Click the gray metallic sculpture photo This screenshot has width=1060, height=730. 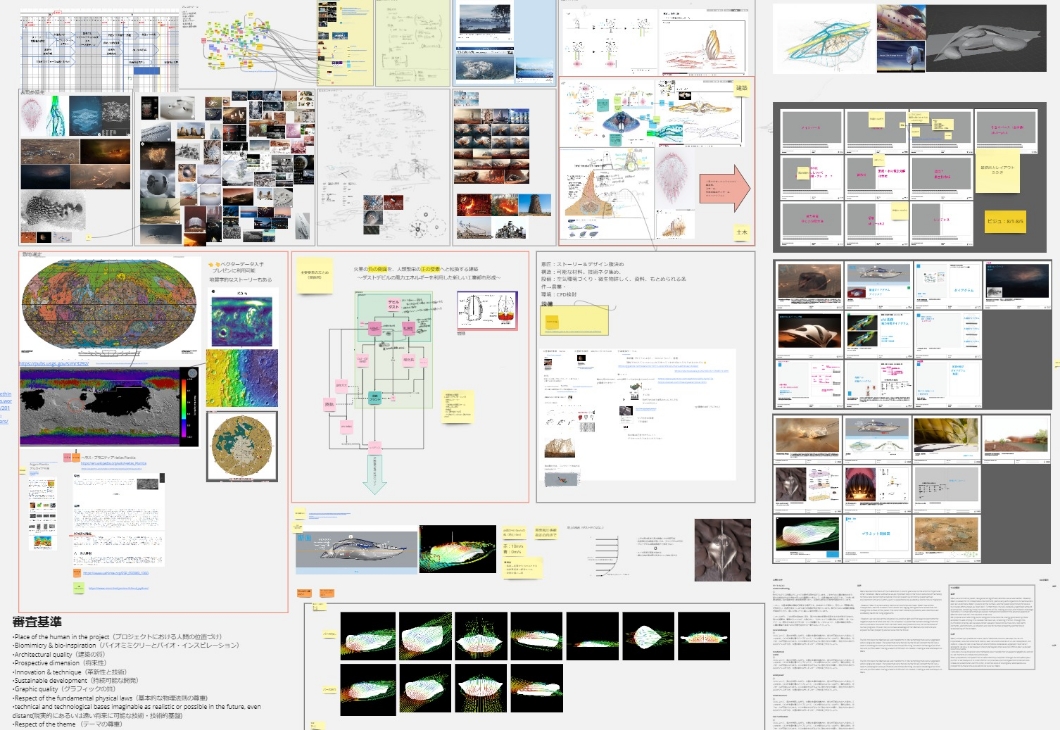[722, 549]
